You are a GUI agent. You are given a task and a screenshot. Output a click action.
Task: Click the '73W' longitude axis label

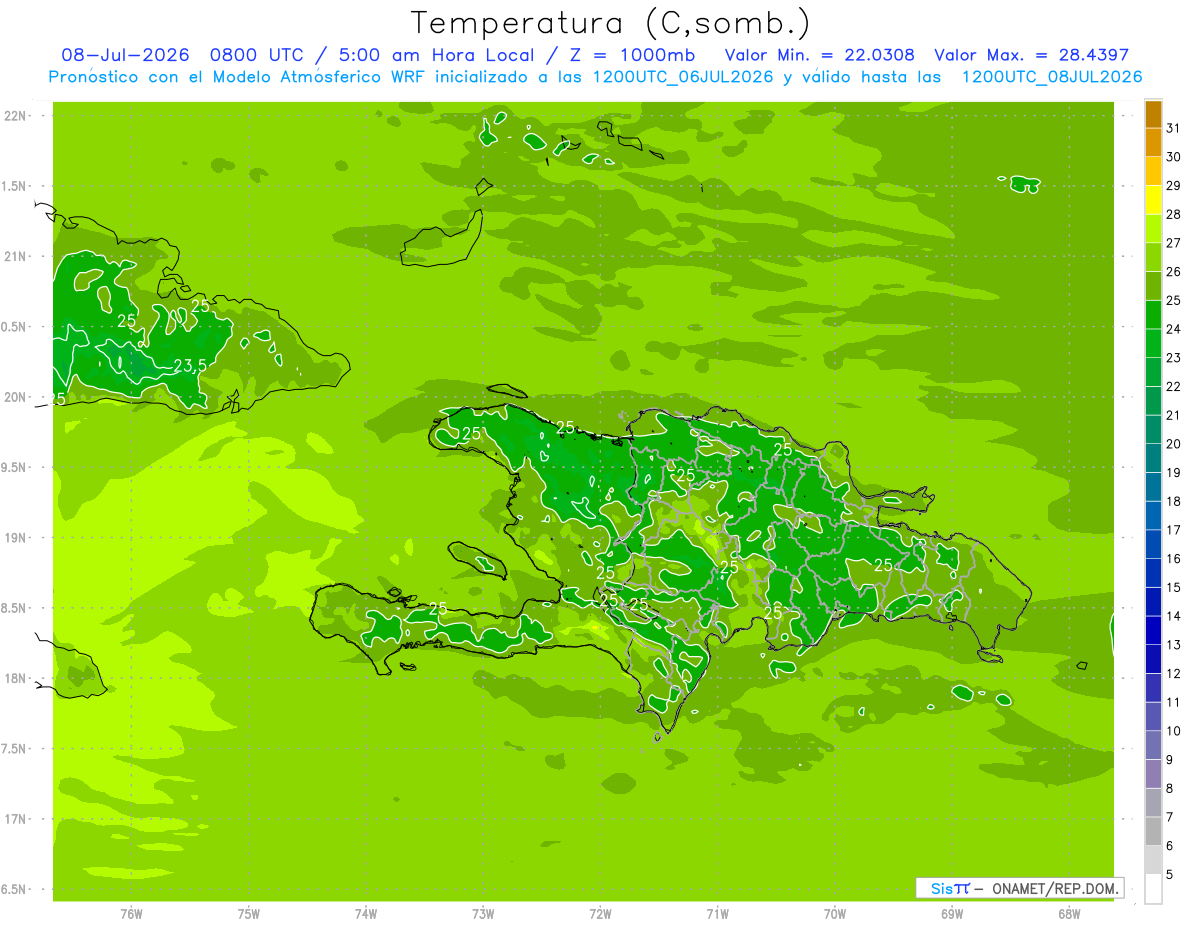(x=483, y=914)
